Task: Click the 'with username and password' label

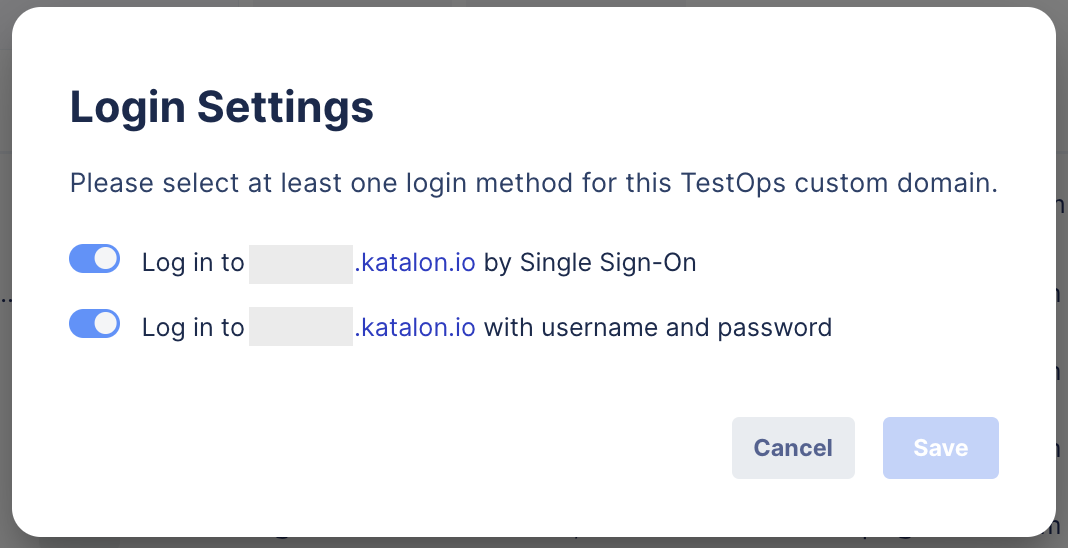Action: [658, 327]
